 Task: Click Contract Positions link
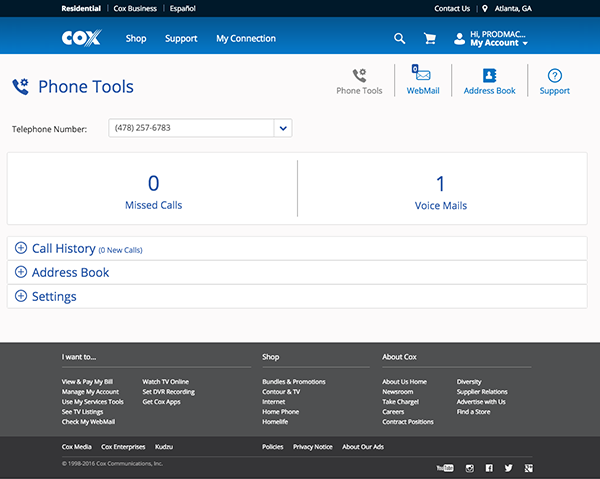pyautogui.click(x=408, y=422)
